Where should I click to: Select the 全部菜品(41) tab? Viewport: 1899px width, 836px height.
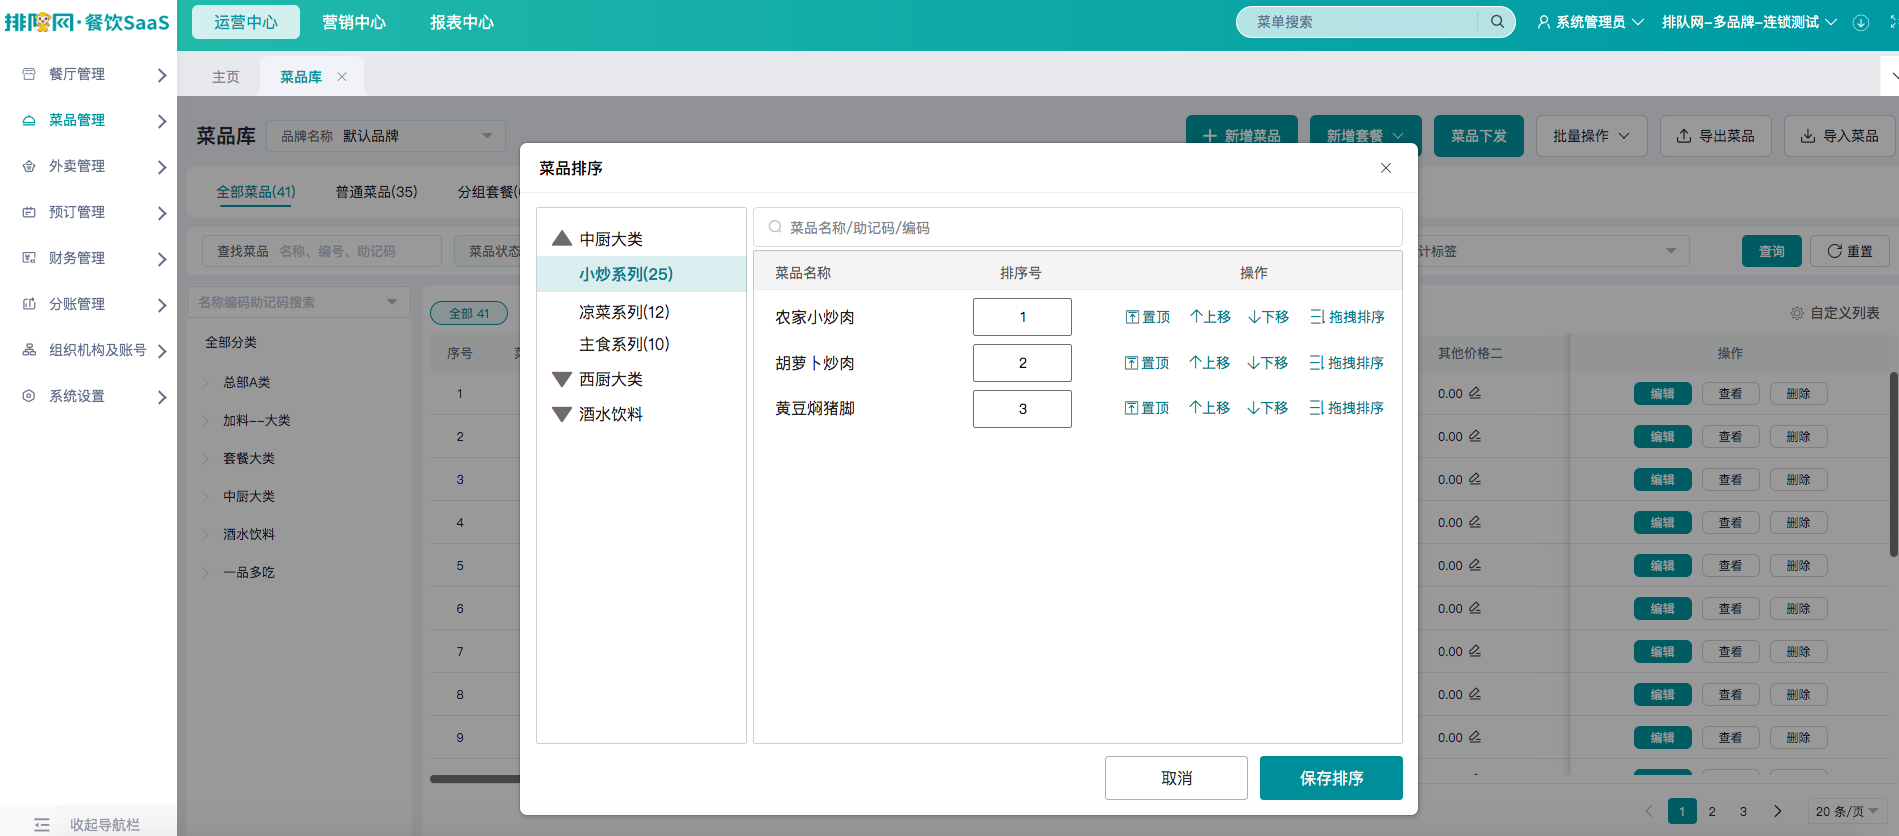point(256,191)
